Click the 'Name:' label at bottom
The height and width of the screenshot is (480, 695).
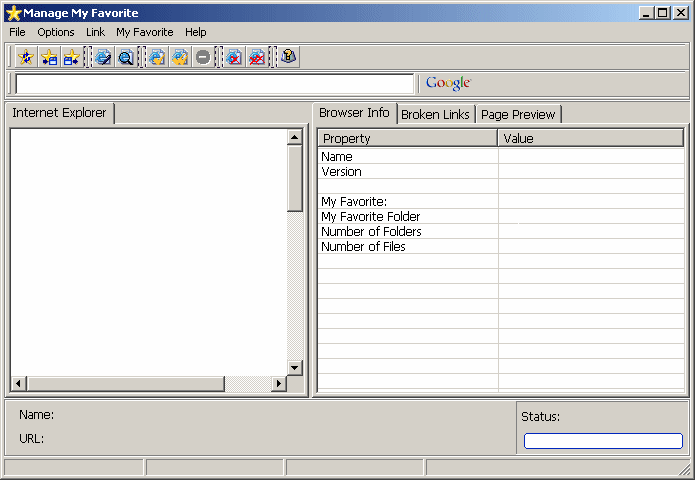(36, 415)
